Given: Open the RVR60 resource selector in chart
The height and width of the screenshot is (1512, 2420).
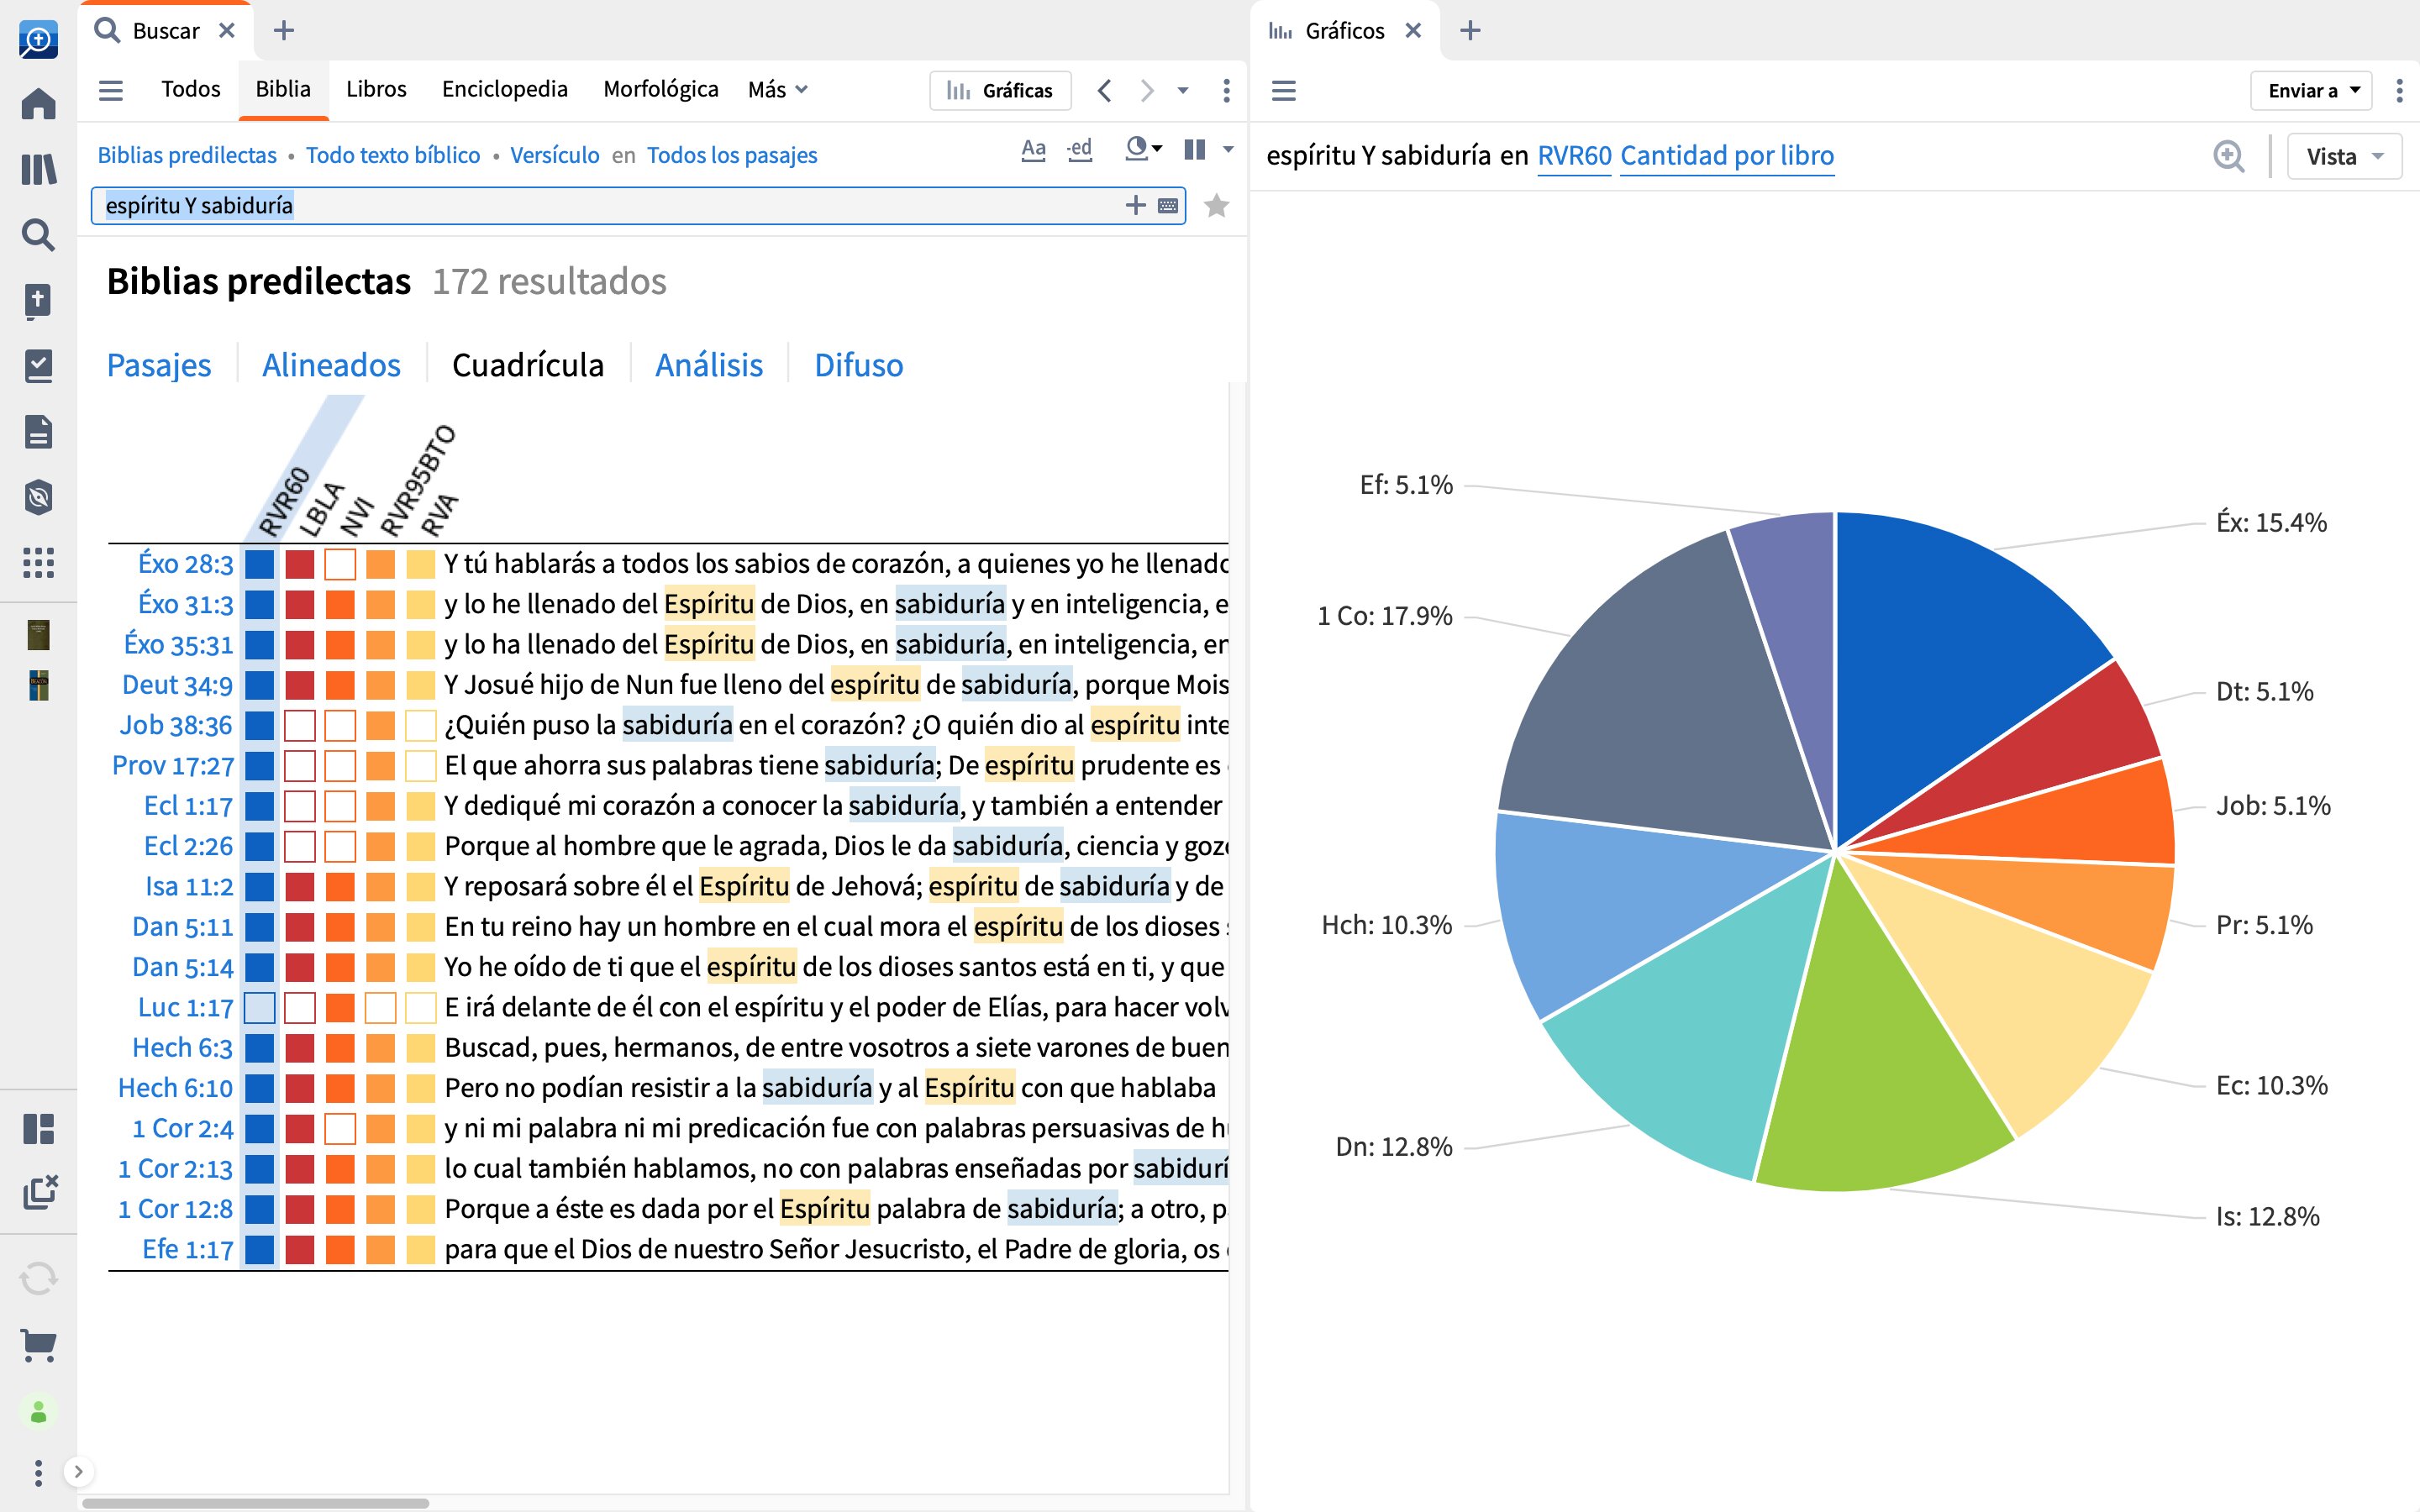Looking at the screenshot, I should (1573, 156).
